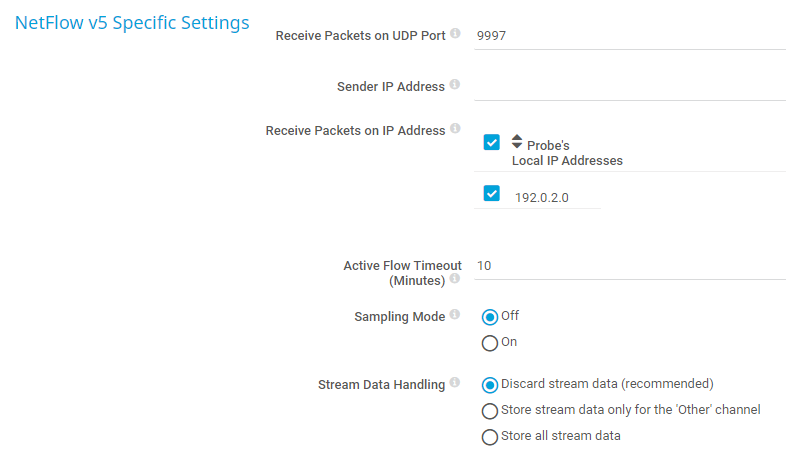Click info icon next to Sampling Mode

pyautogui.click(x=455, y=315)
